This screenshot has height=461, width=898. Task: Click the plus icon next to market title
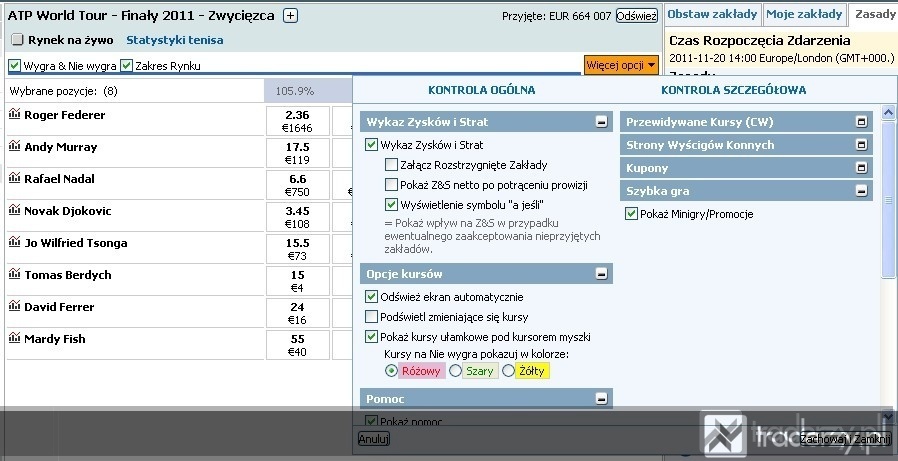290,16
